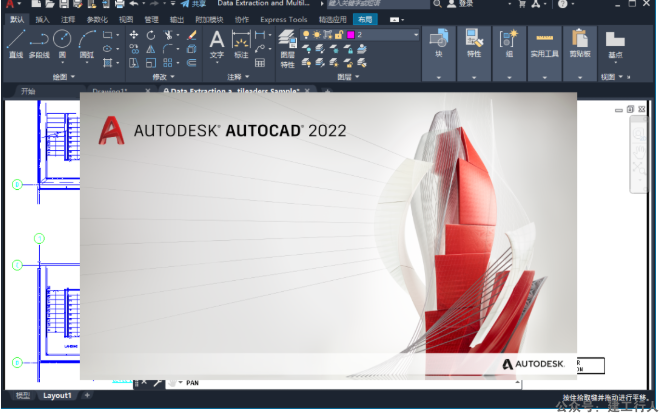Click the Rectangle tool in Draw panel

click(108, 35)
